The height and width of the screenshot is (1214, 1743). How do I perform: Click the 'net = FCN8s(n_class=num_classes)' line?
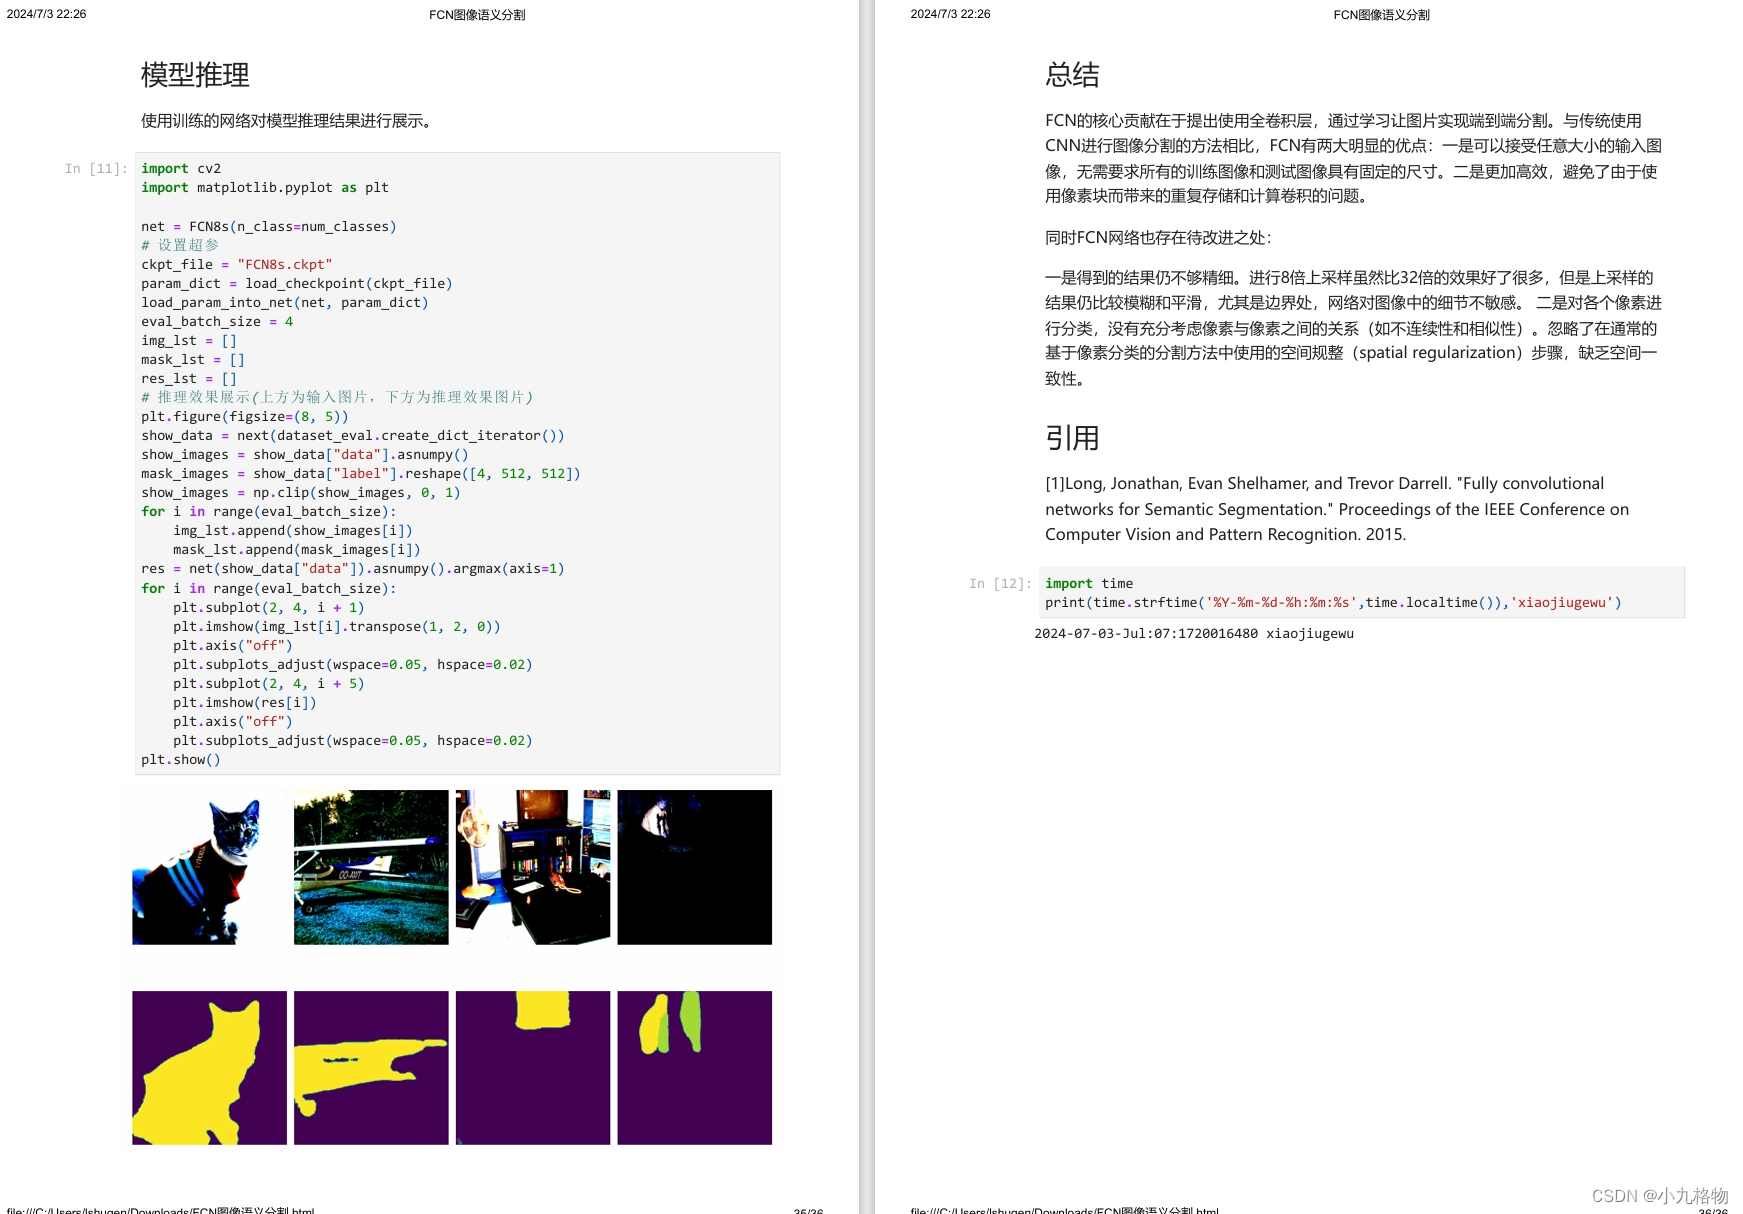pyautogui.click(x=269, y=227)
